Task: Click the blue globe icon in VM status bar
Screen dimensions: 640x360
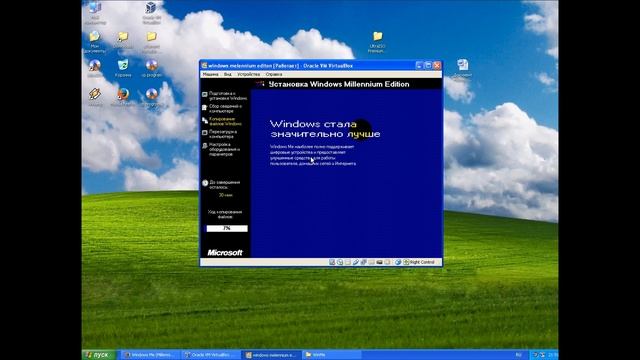Action: (398, 262)
